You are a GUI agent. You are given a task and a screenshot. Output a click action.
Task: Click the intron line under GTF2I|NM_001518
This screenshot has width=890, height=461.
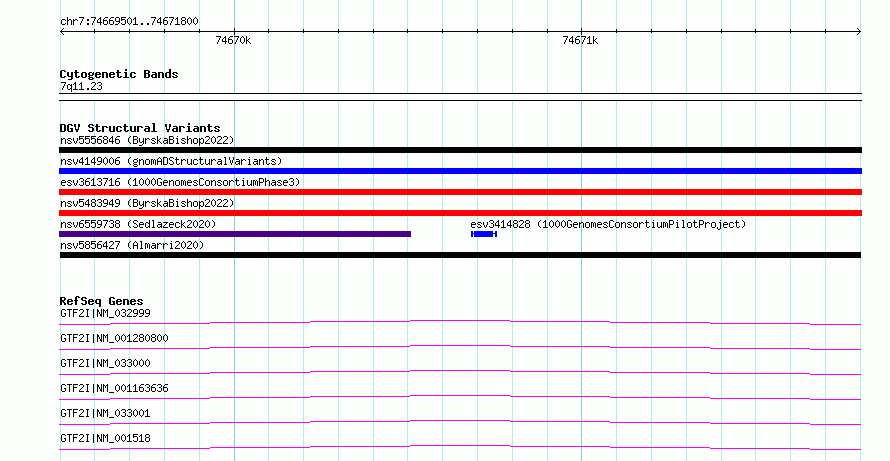click(460, 447)
